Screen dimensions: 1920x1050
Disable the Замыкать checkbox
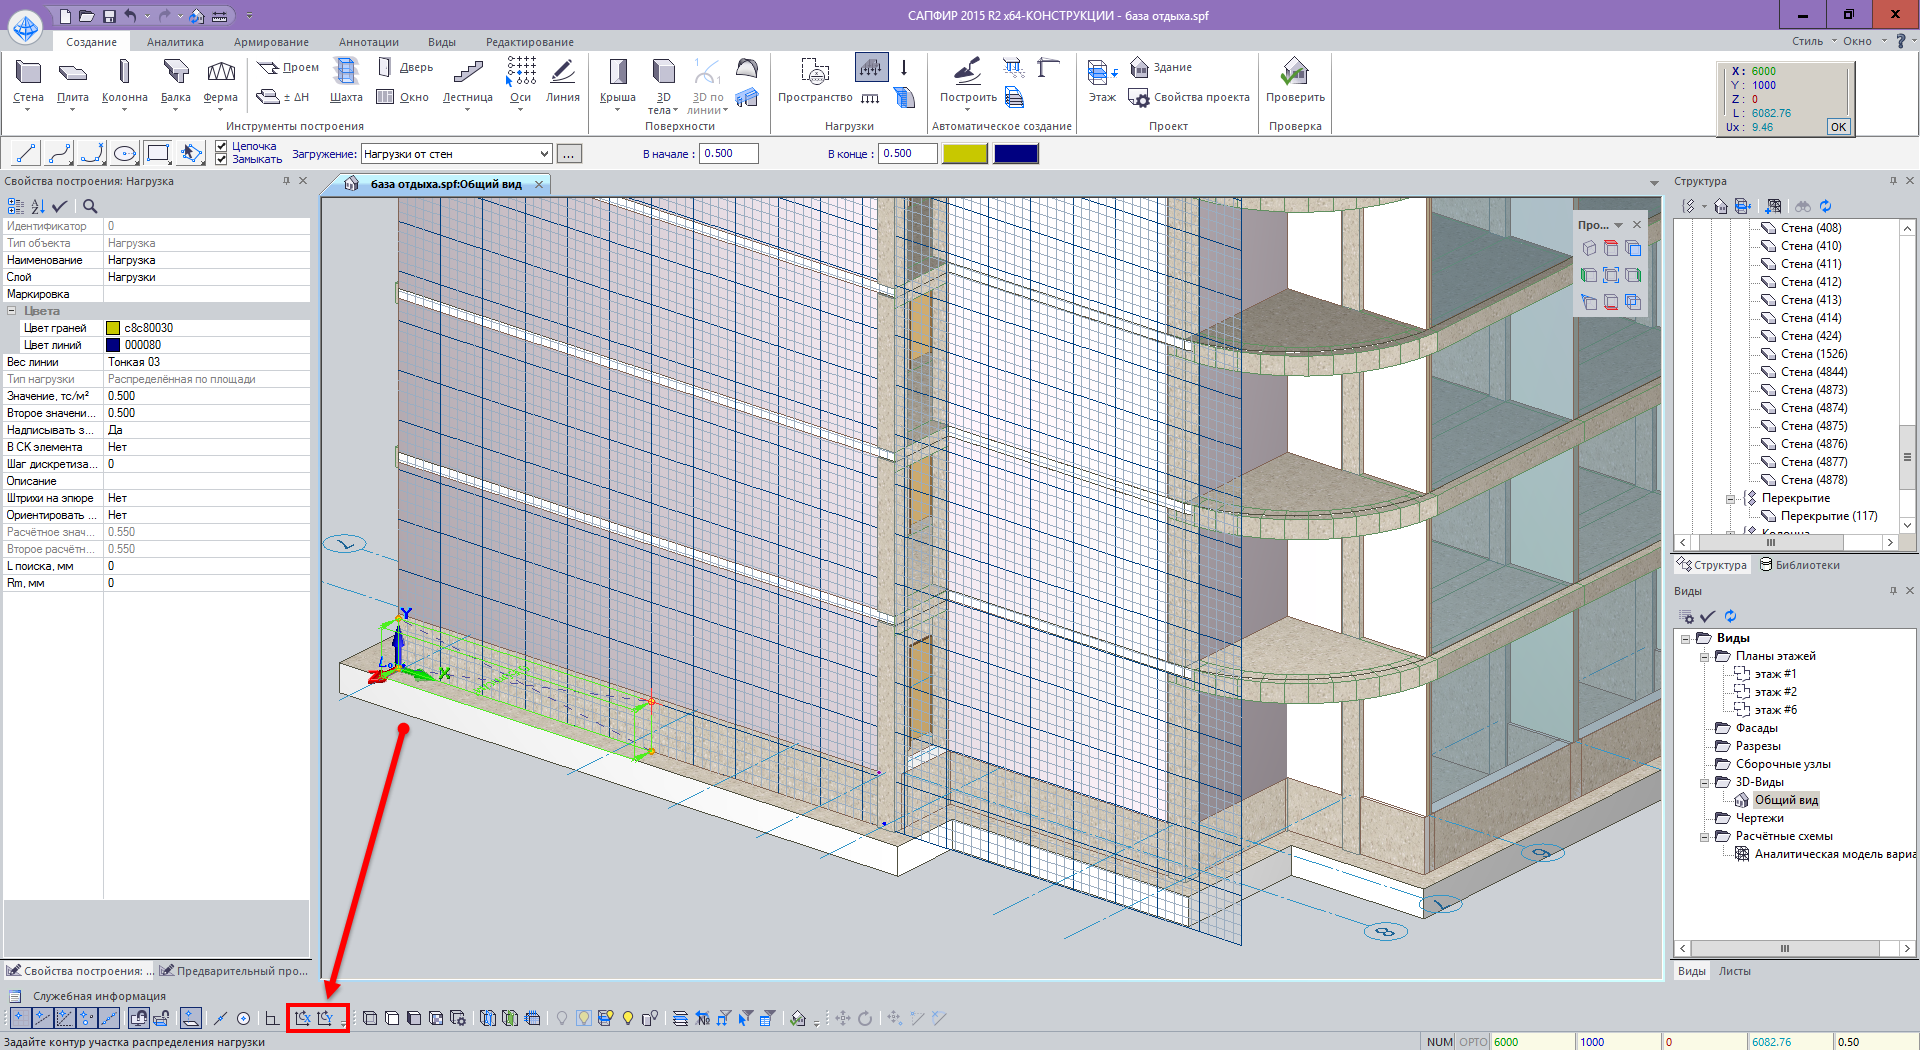click(222, 159)
